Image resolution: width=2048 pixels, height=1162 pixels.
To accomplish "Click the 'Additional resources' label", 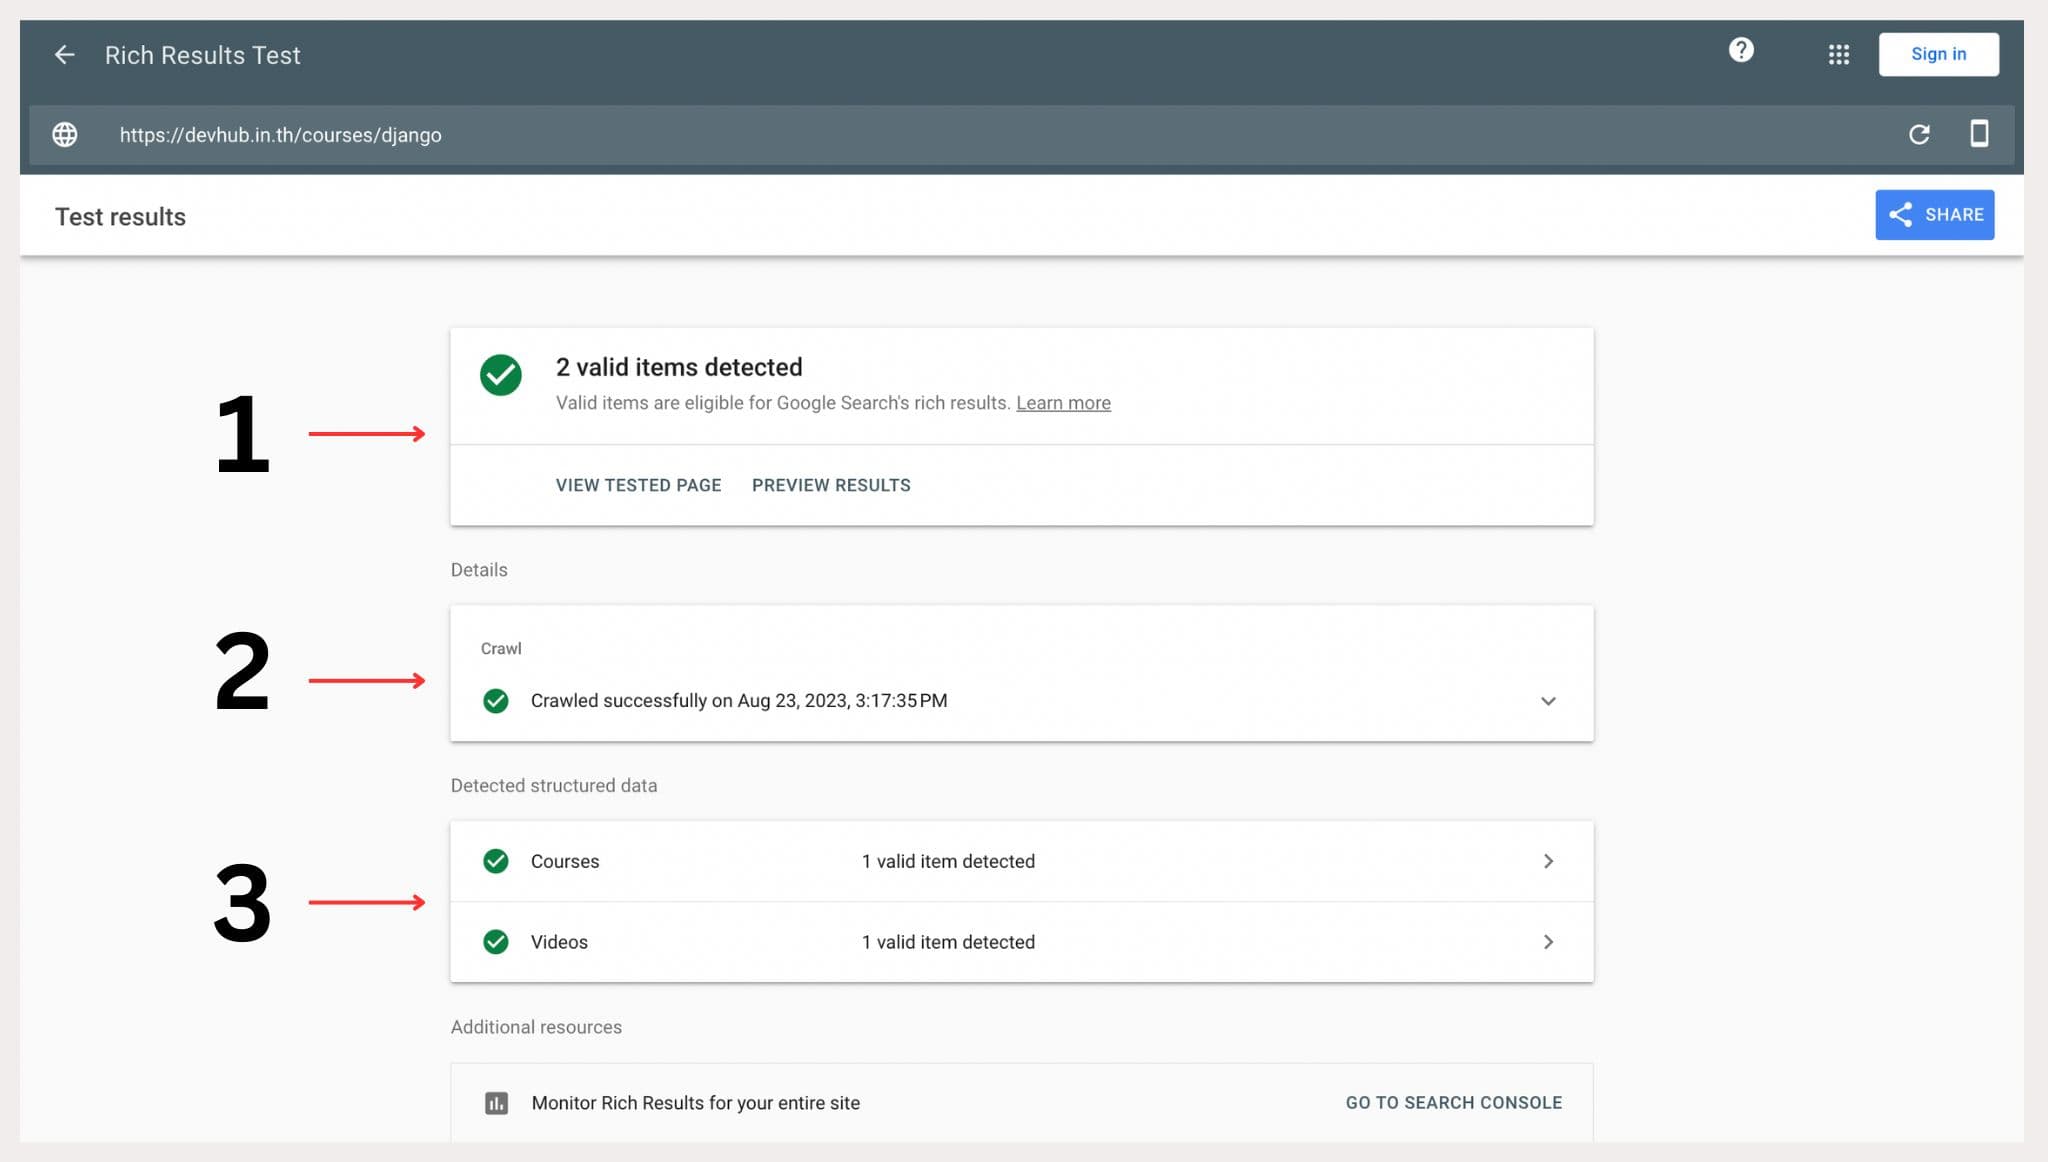I will point(536,1027).
